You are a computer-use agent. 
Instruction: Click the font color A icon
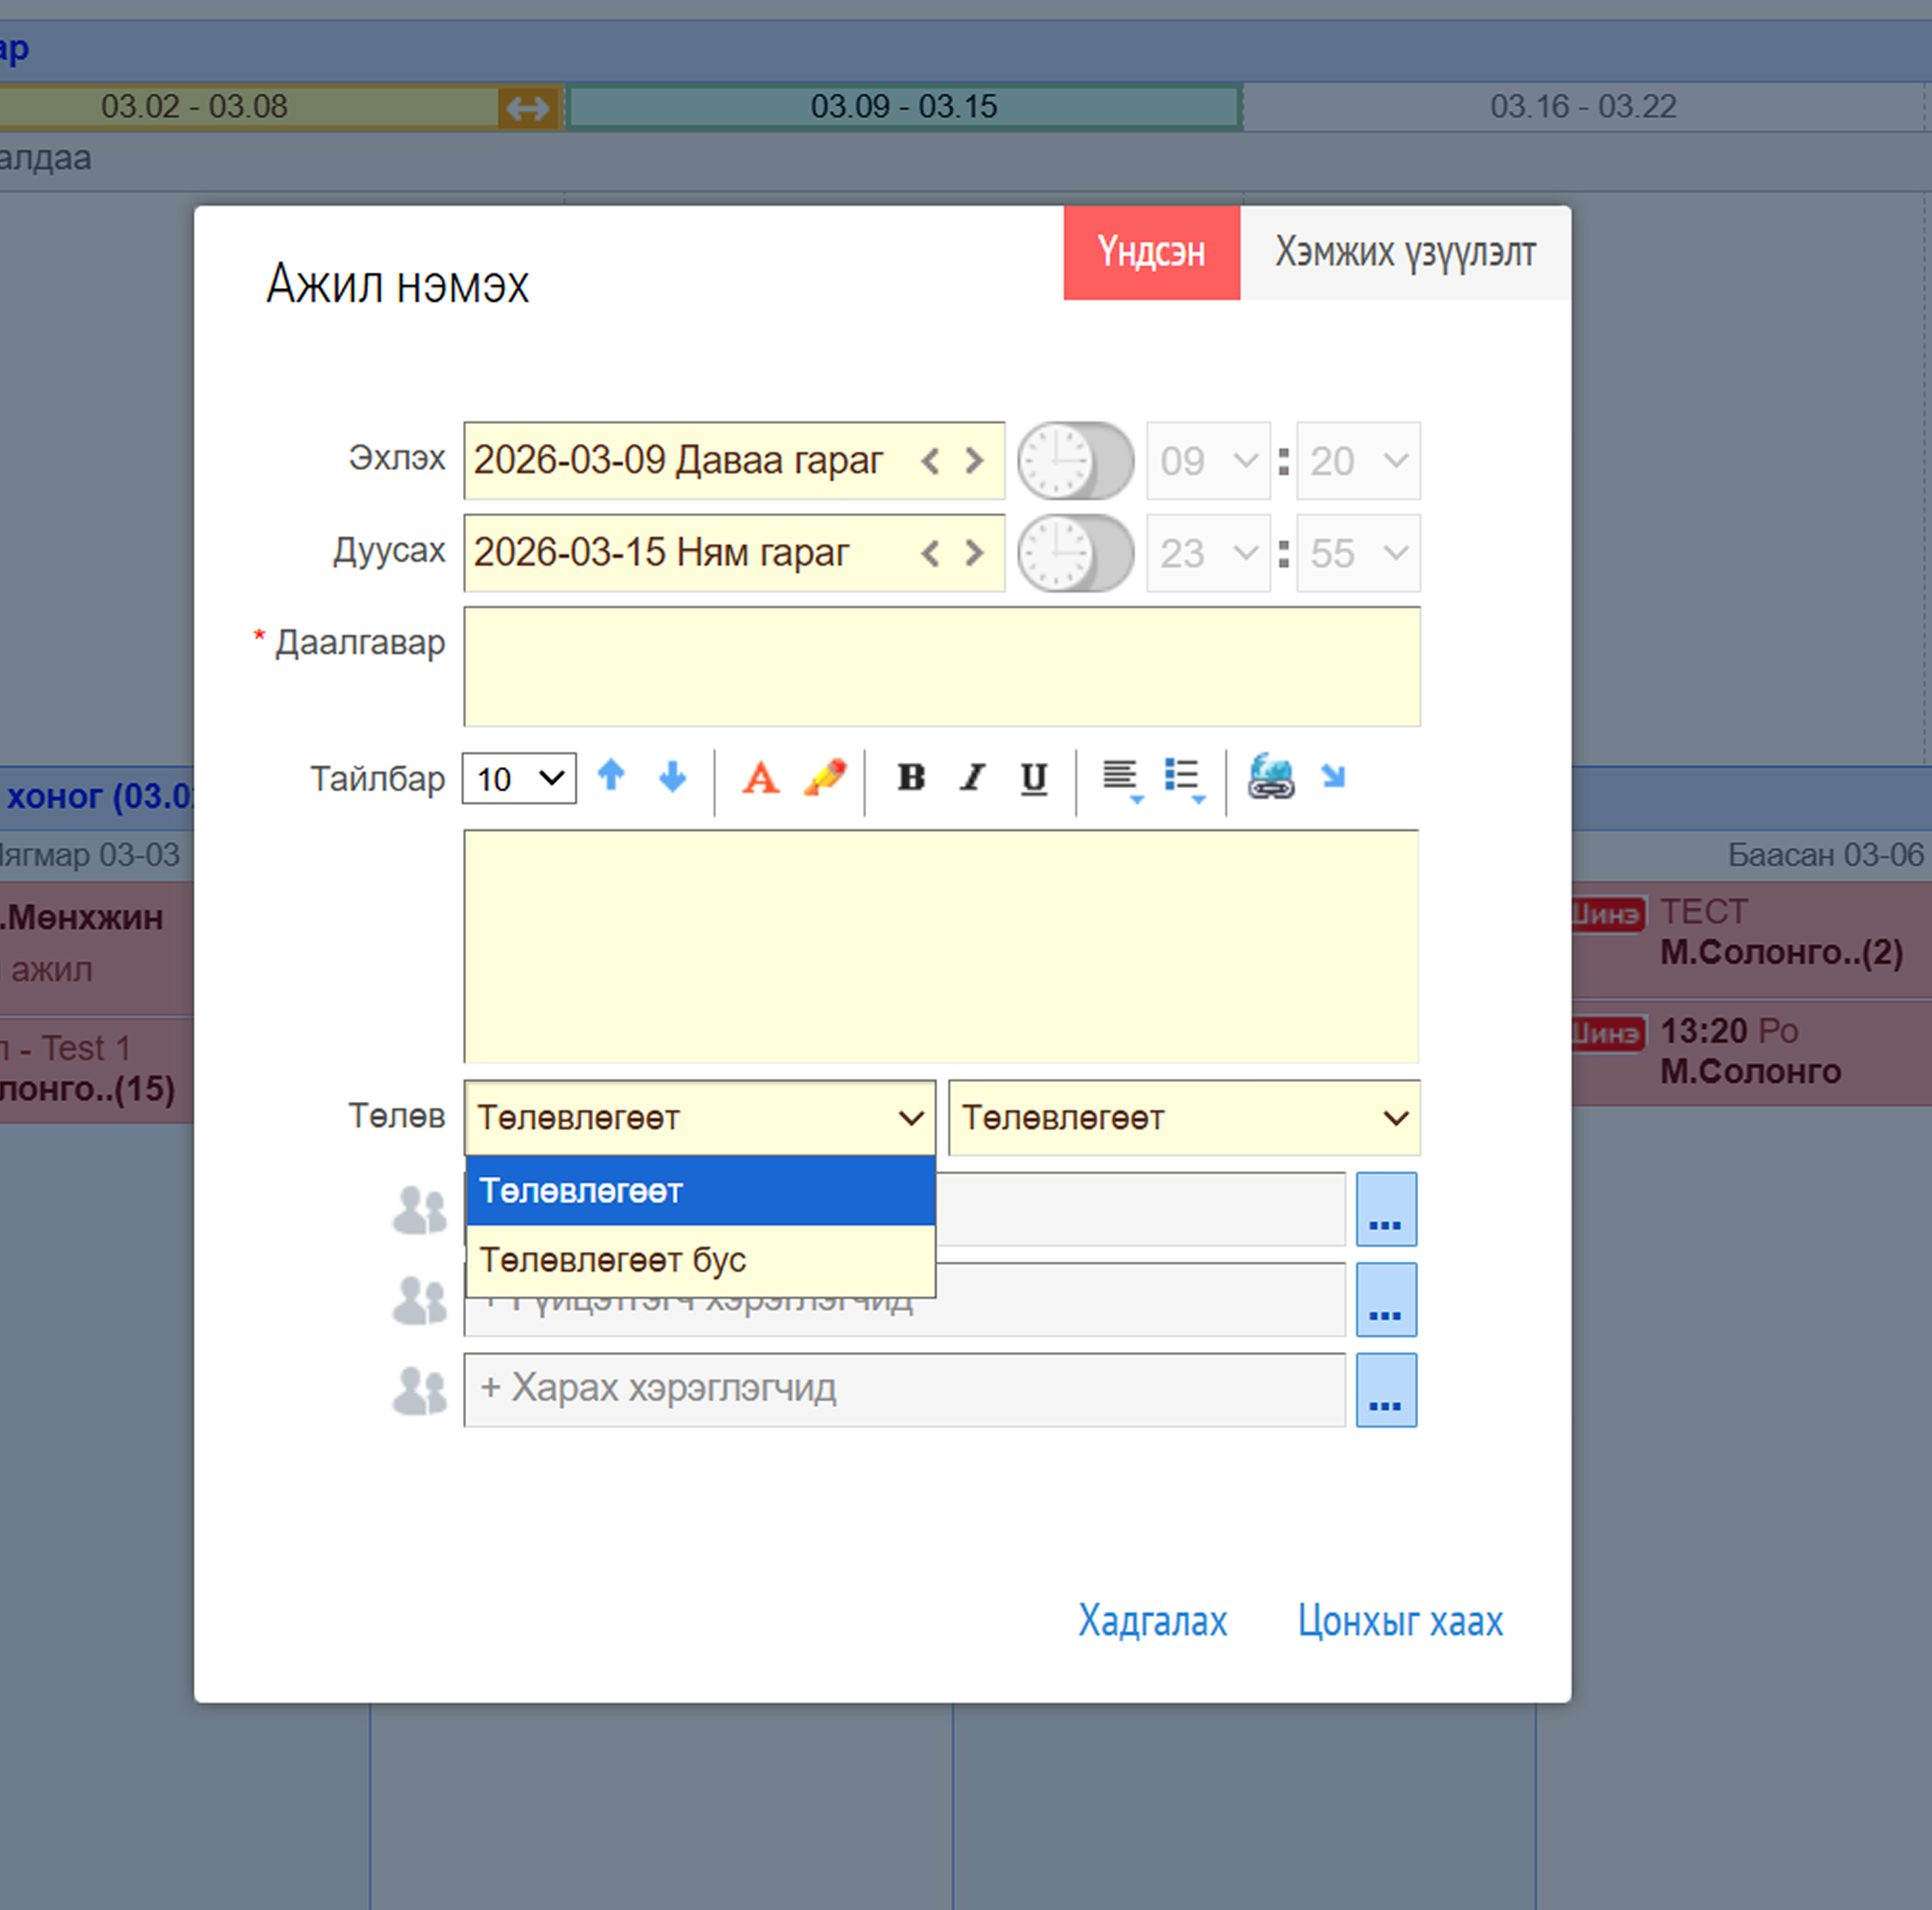click(x=760, y=778)
